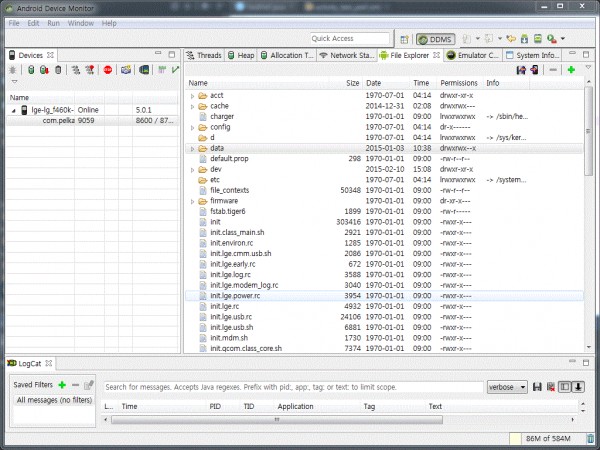
Task: Toggle LogCat scroll lock button
Action: 578,387
